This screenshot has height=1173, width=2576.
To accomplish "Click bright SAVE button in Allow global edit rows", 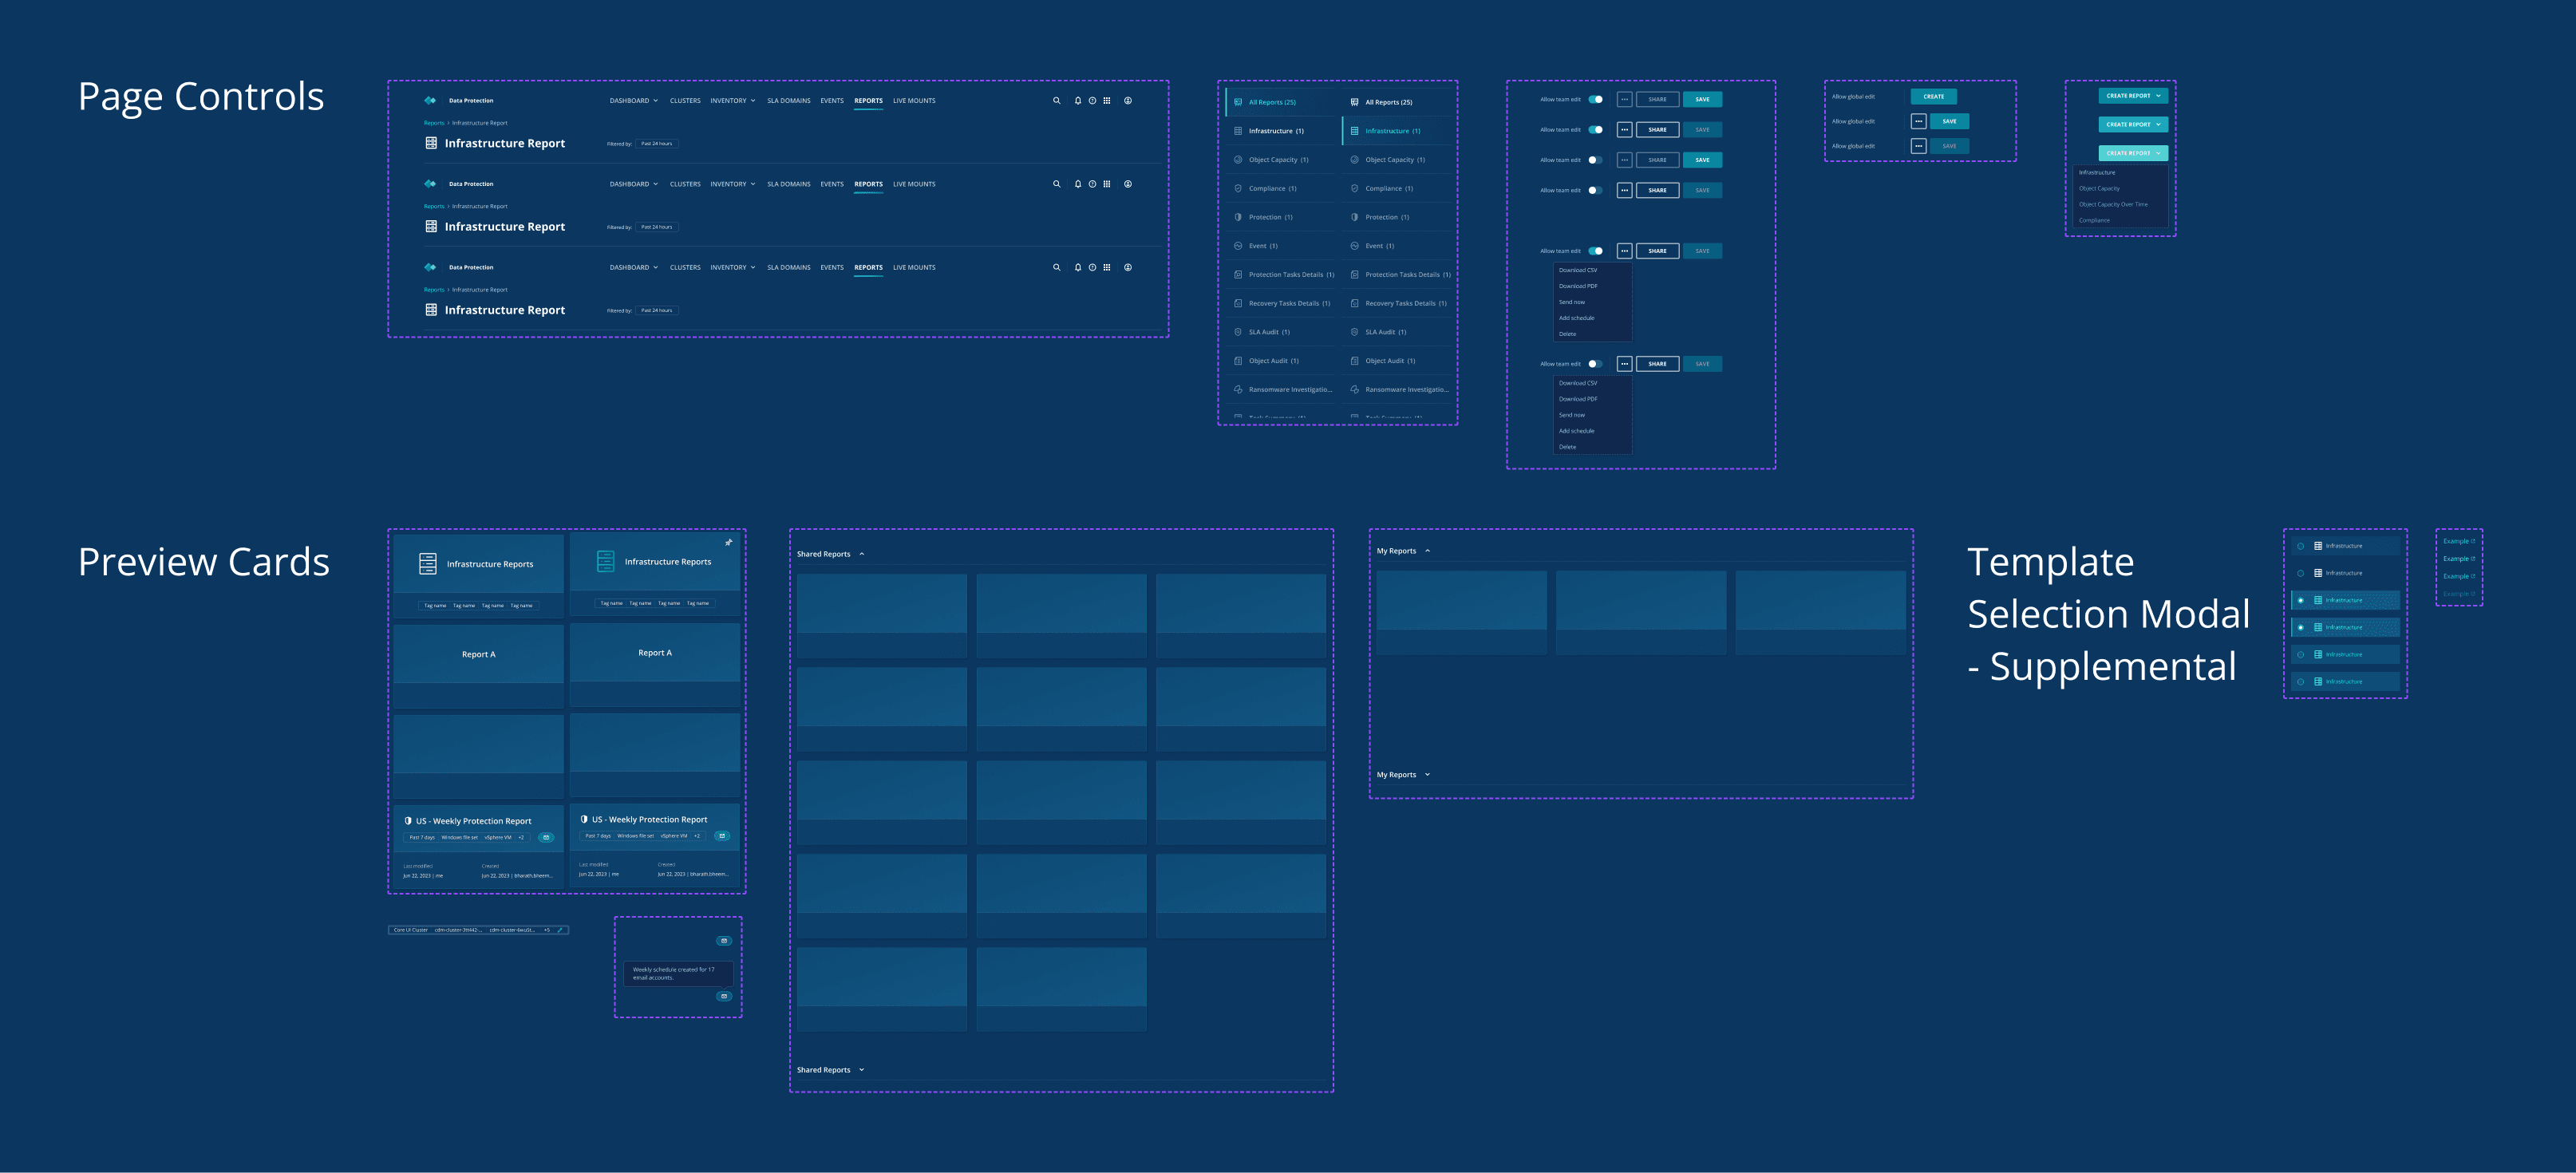I will click(1949, 121).
